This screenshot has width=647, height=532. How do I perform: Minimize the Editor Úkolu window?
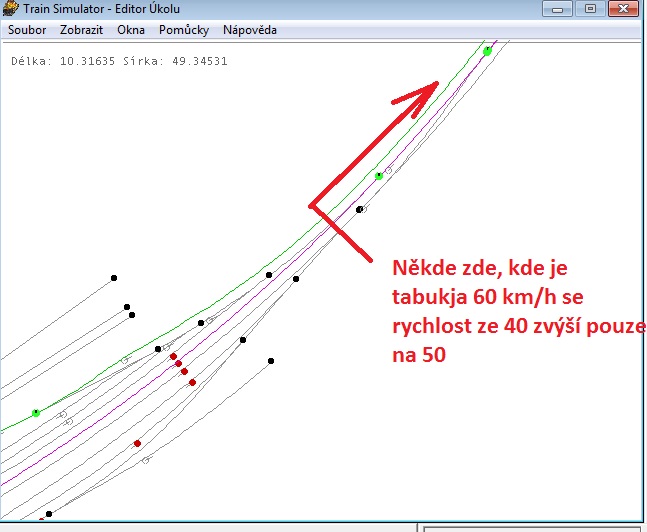click(x=557, y=9)
